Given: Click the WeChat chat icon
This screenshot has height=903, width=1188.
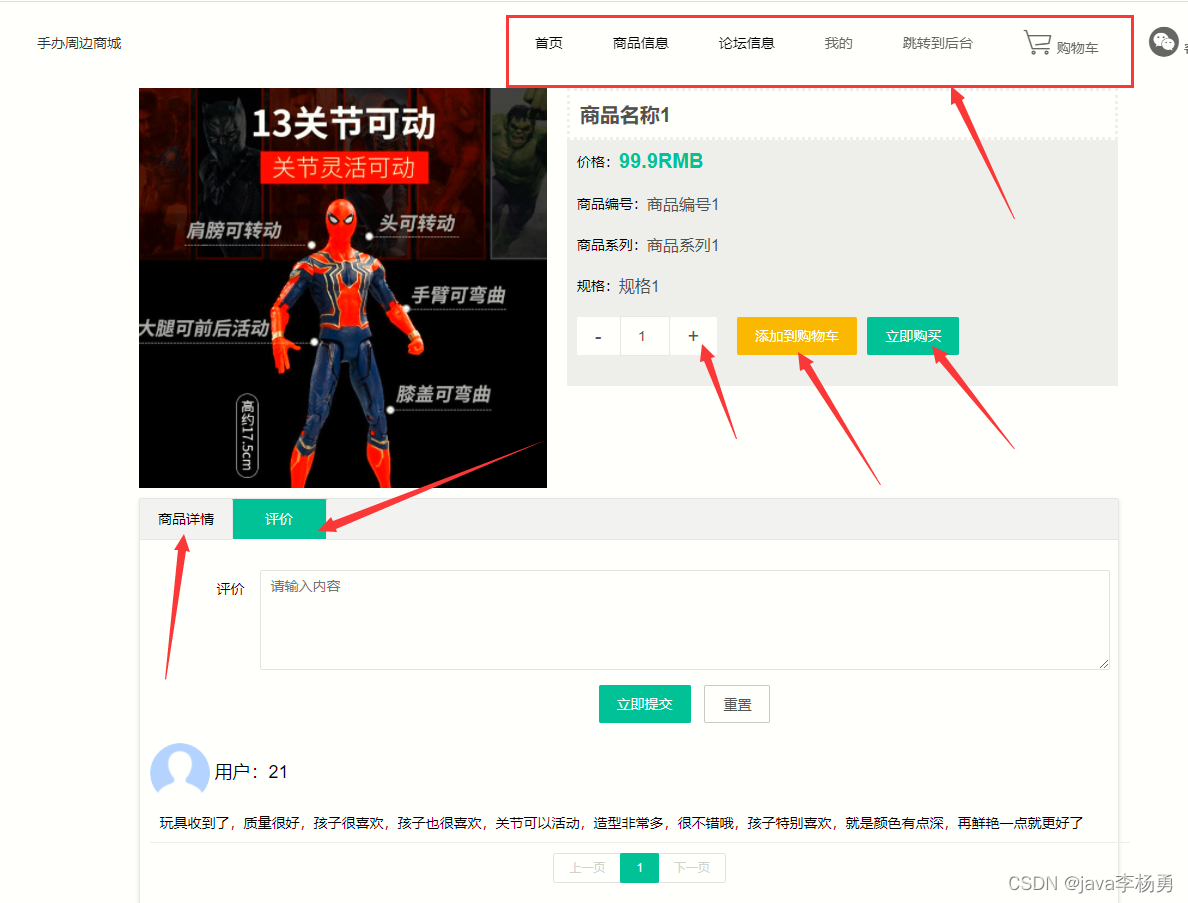Looking at the screenshot, I should [1163, 42].
